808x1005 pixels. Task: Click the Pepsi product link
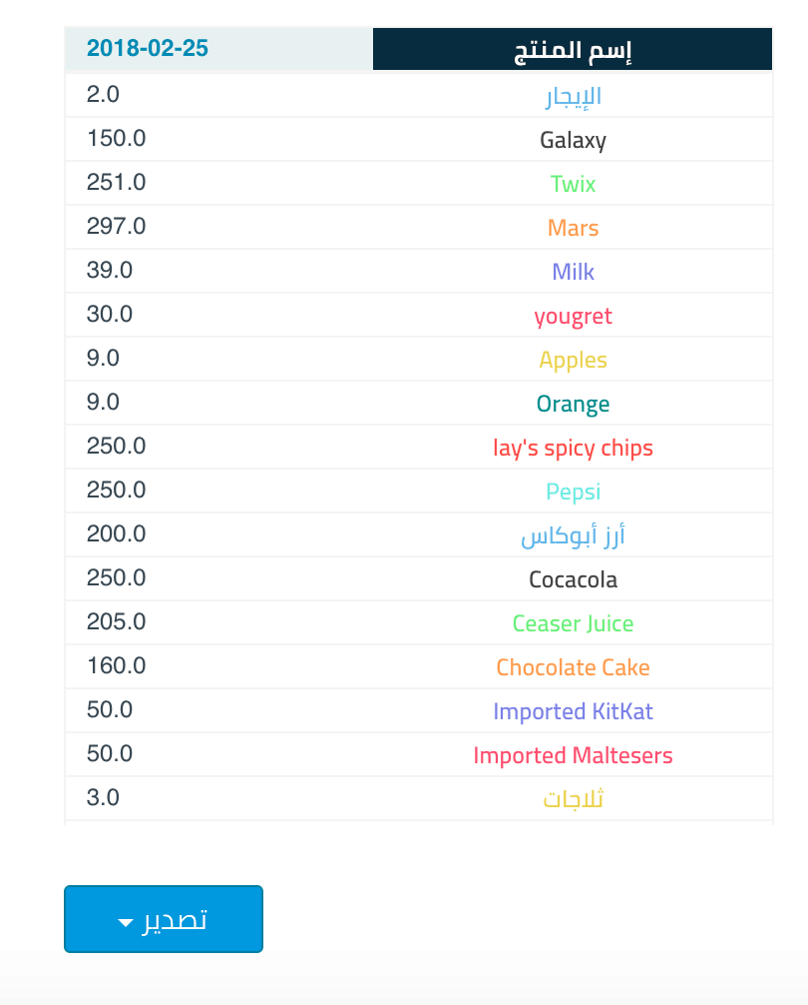pyautogui.click(x=573, y=492)
